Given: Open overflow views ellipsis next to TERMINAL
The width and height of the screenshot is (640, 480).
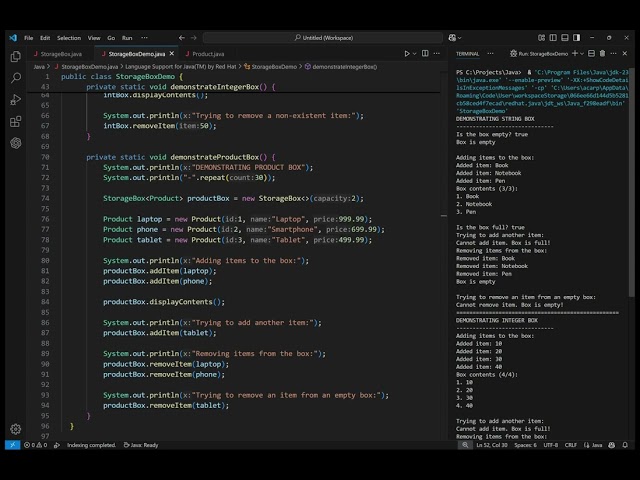Looking at the screenshot, I should coord(490,53).
